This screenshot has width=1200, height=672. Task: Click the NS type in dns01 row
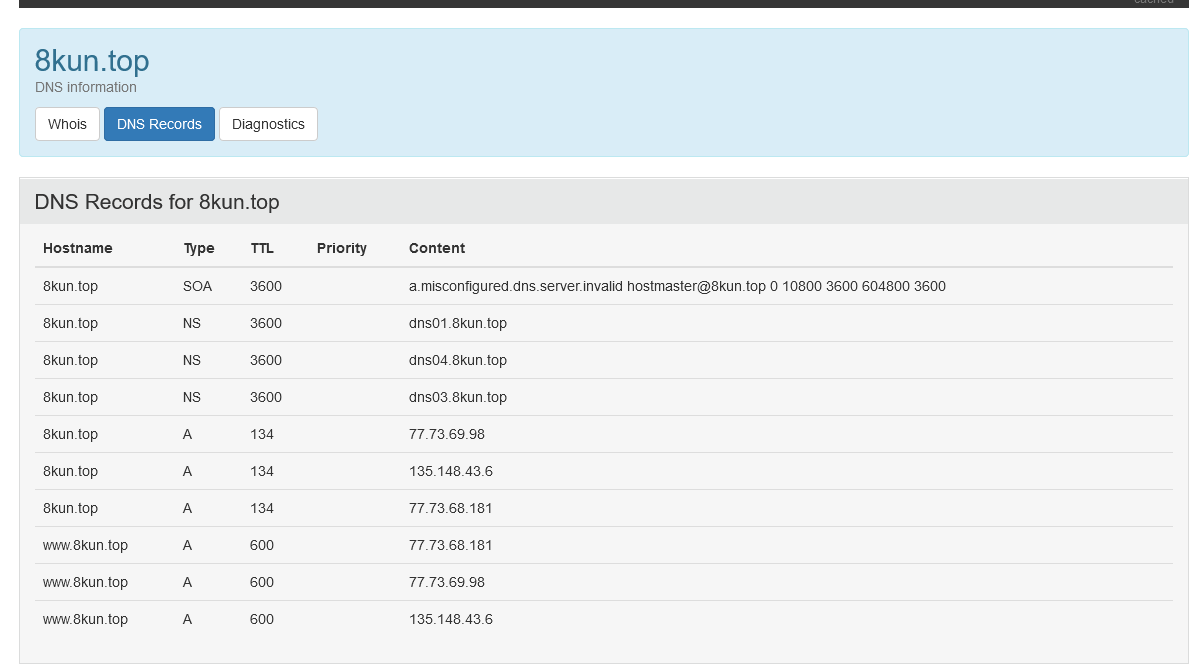coord(192,323)
